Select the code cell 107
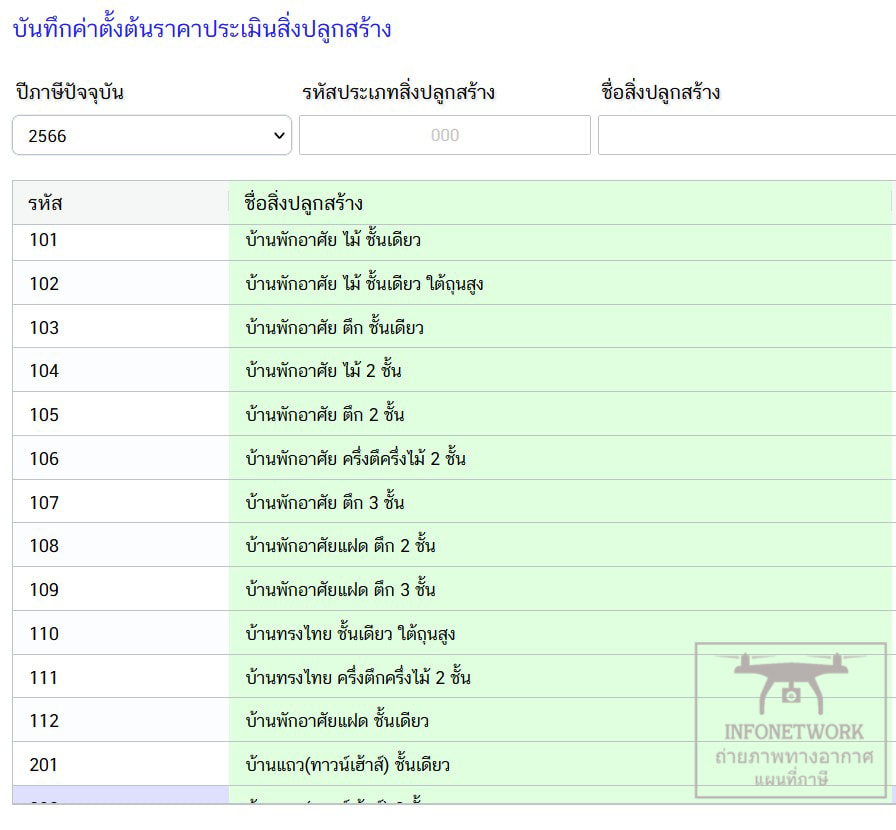This screenshot has width=896, height=830. coord(121,502)
